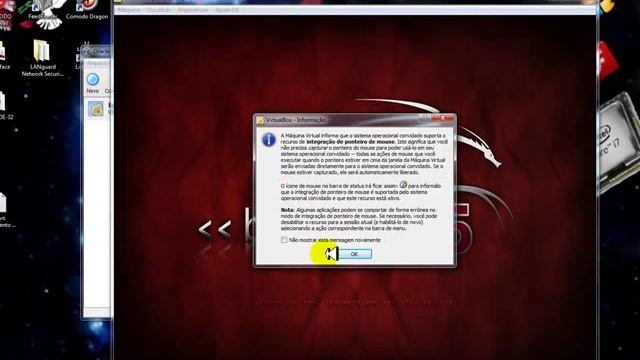Click the blue information icon in dialog
Viewport: 640px width, 360px height.
click(269, 140)
